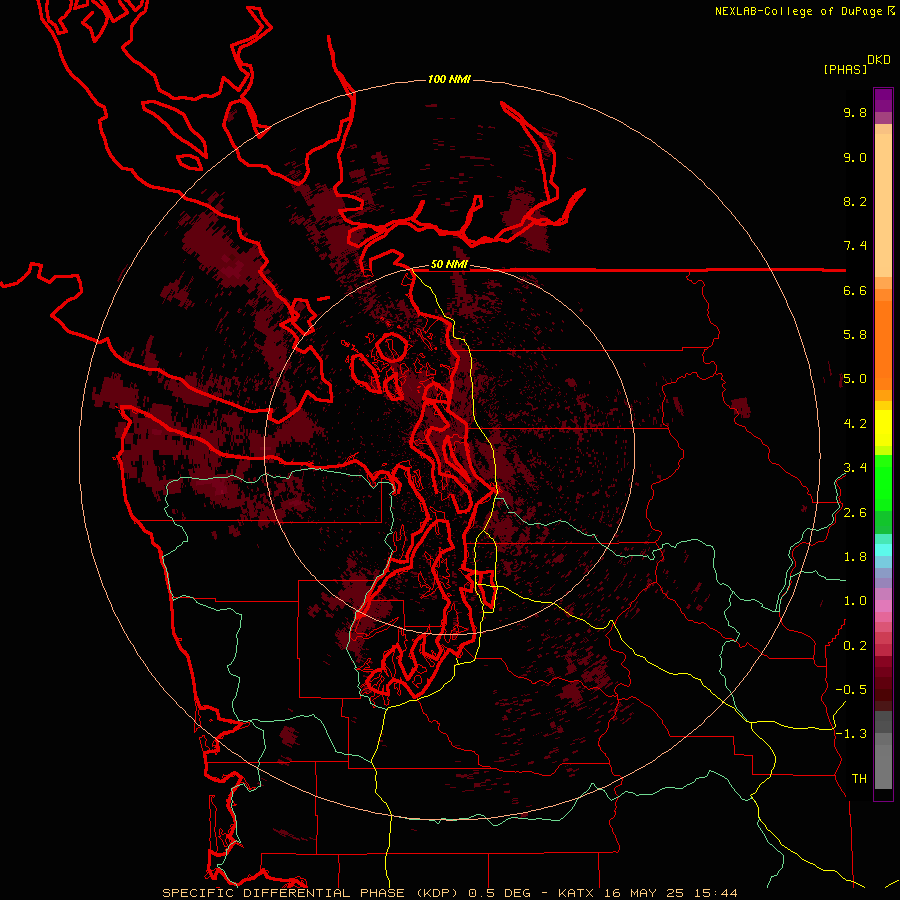Click the 1.0 scale label

(x=855, y=601)
